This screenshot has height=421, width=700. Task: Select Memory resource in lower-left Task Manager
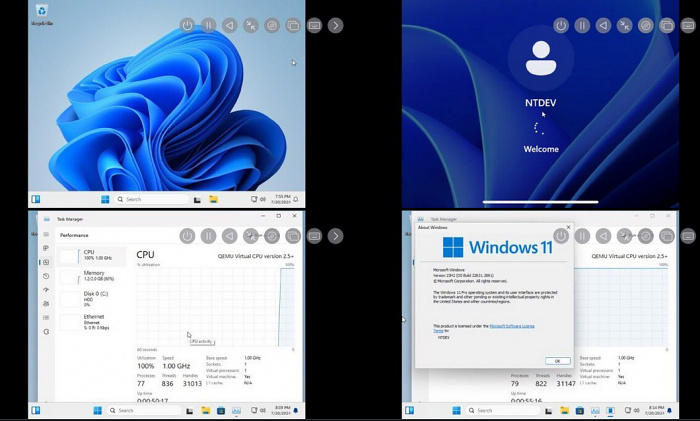click(92, 276)
